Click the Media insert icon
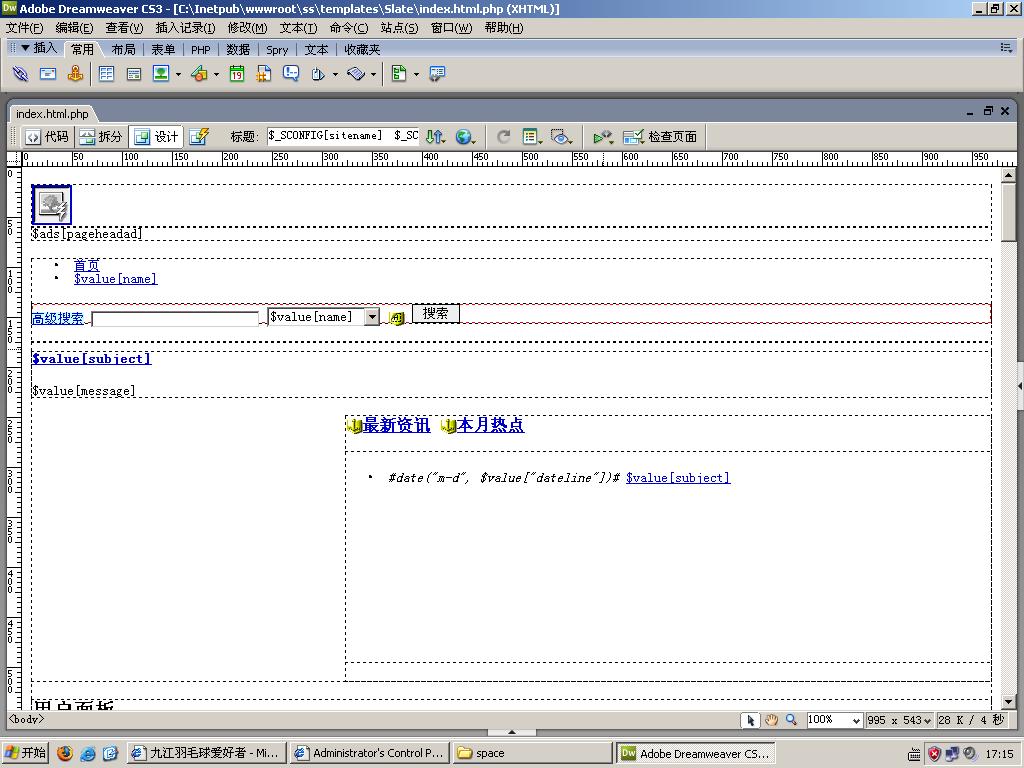The height and width of the screenshot is (768, 1024). [x=199, y=74]
